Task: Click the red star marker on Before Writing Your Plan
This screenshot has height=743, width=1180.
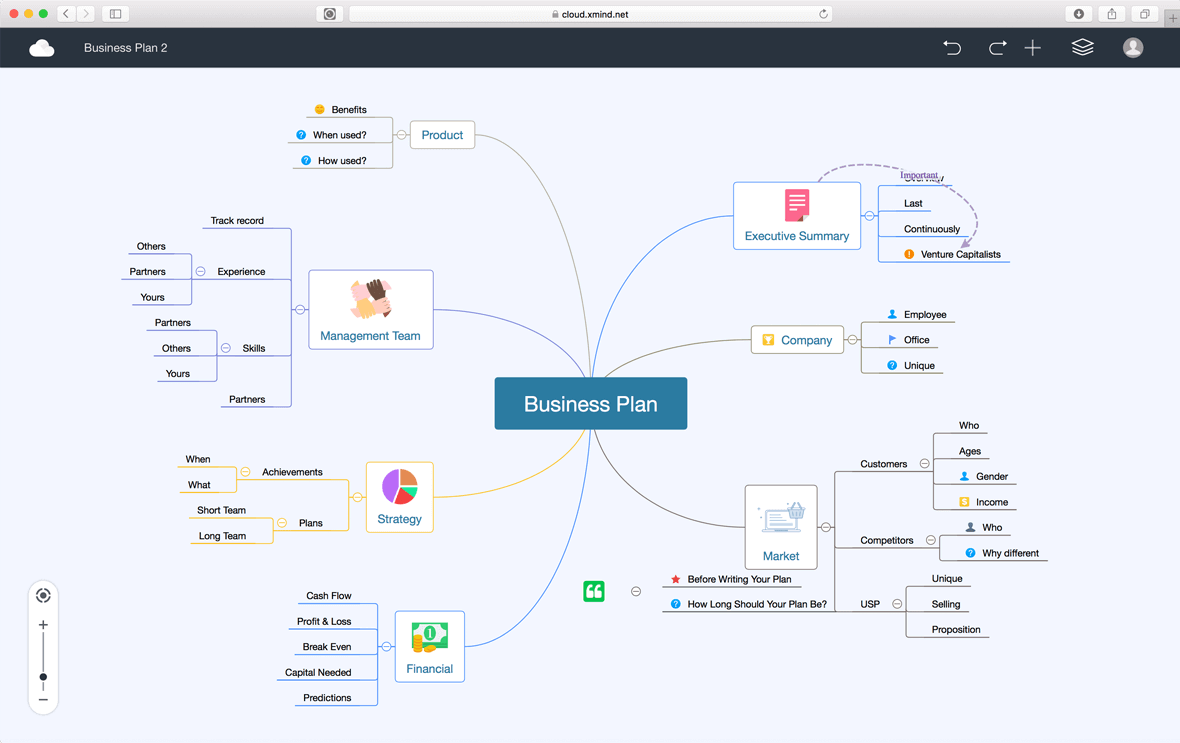Action: [x=676, y=579]
